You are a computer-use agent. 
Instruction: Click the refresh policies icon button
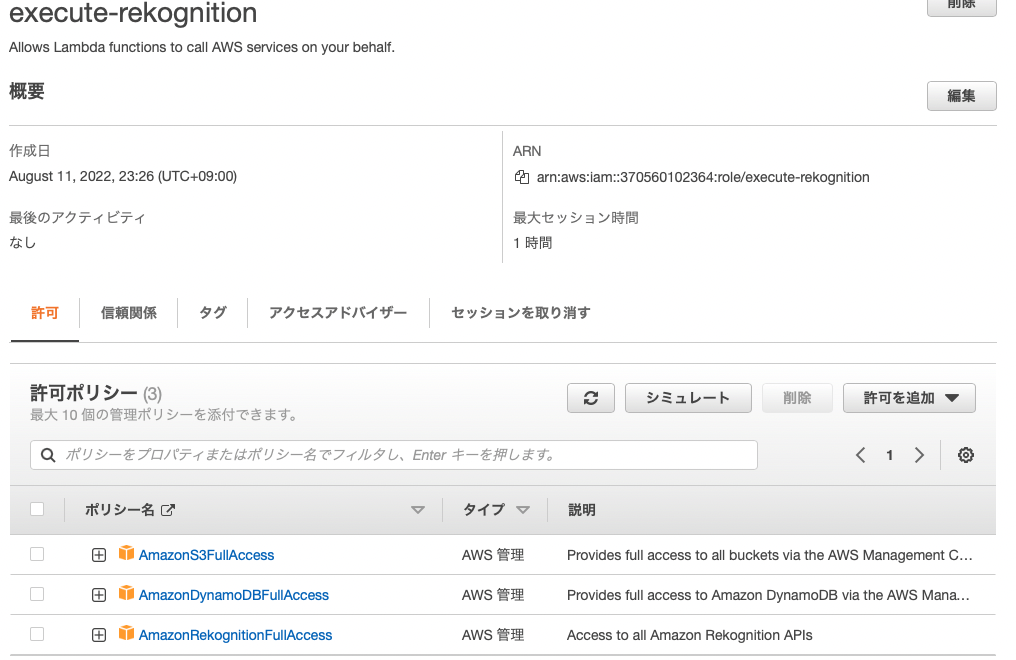[x=590, y=398]
